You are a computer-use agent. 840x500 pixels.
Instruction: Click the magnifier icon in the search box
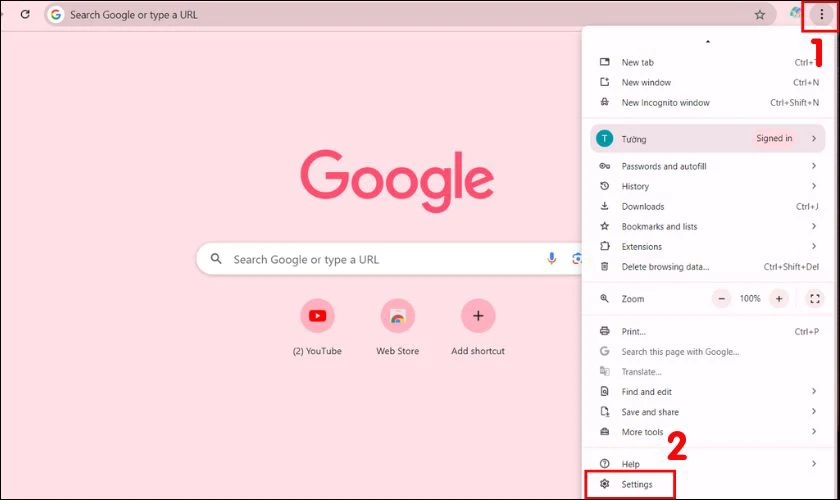click(216, 259)
